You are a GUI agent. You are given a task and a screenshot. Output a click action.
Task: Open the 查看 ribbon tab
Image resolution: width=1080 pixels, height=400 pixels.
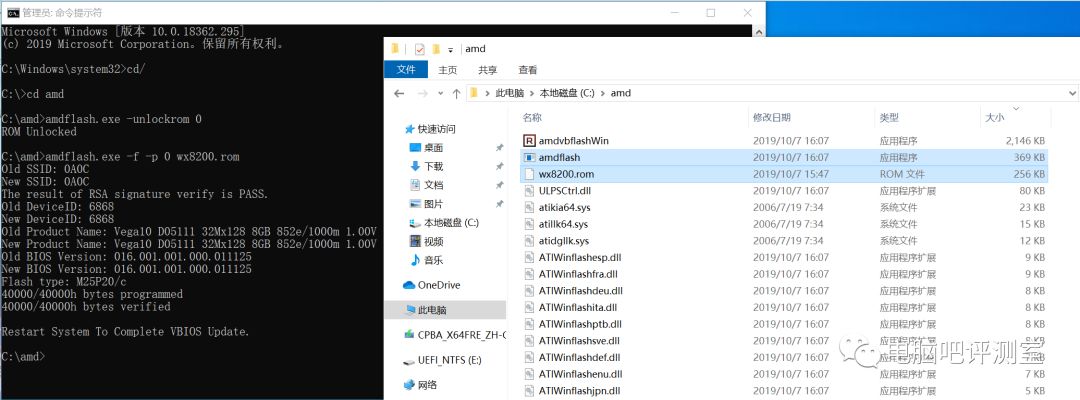528,70
